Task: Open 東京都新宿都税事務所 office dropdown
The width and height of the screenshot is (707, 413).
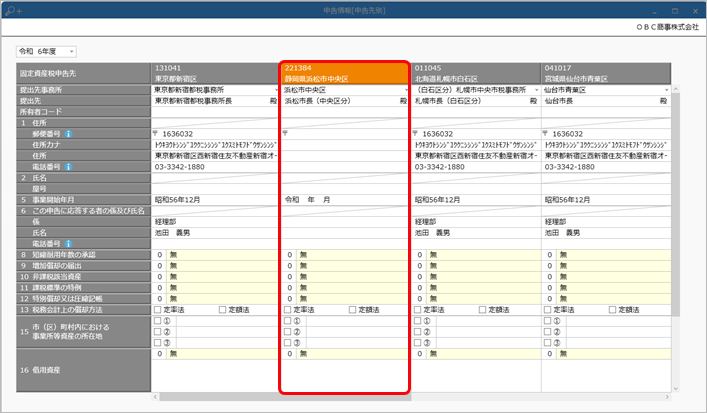Action: pyautogui.click(x=276, y=90)
